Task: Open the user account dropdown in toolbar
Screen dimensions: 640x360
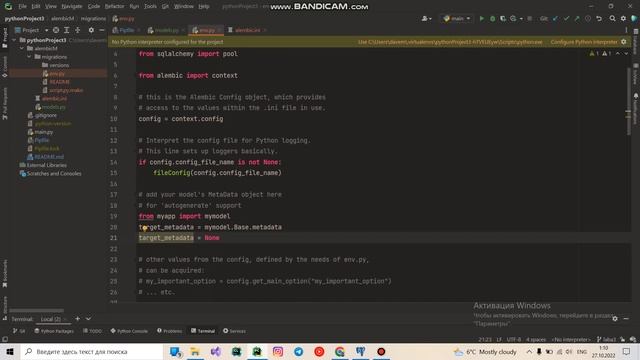Action: tap(427, 18)
